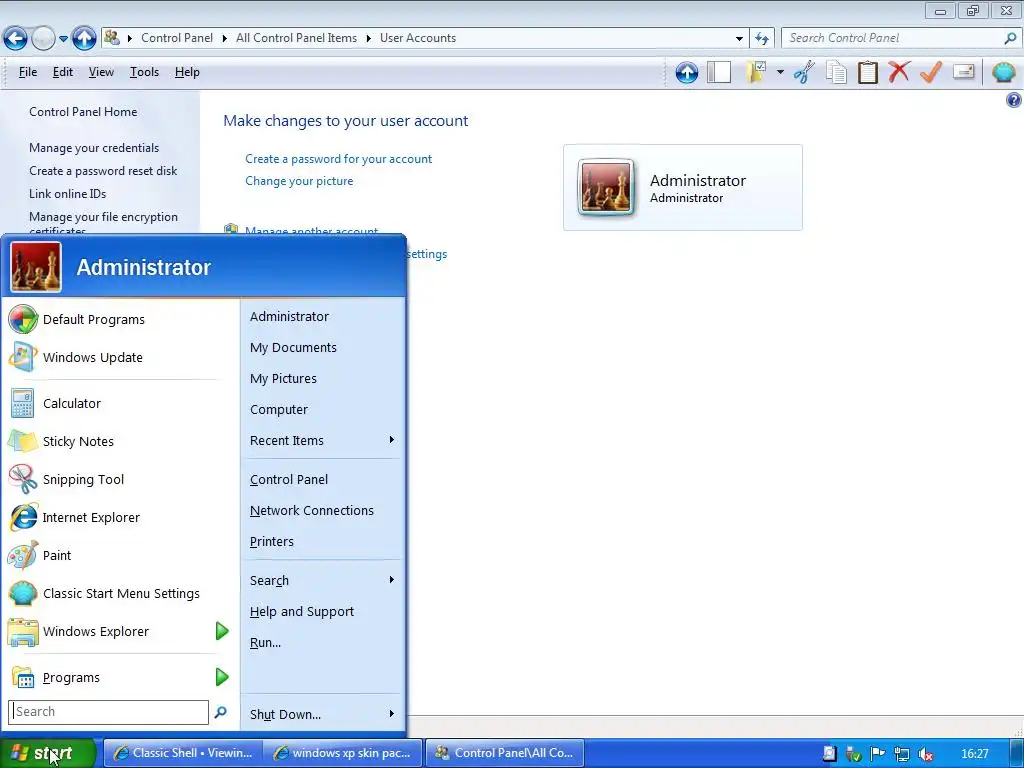
Task: Click the orange checkmark Properties toolbar icon
Action: [x=931, y=72]
